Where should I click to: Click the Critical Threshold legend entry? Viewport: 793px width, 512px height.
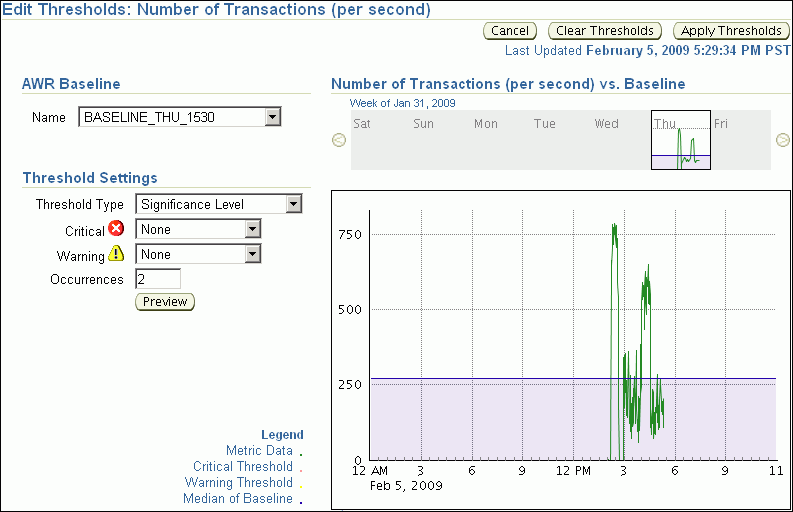(243, 467)
